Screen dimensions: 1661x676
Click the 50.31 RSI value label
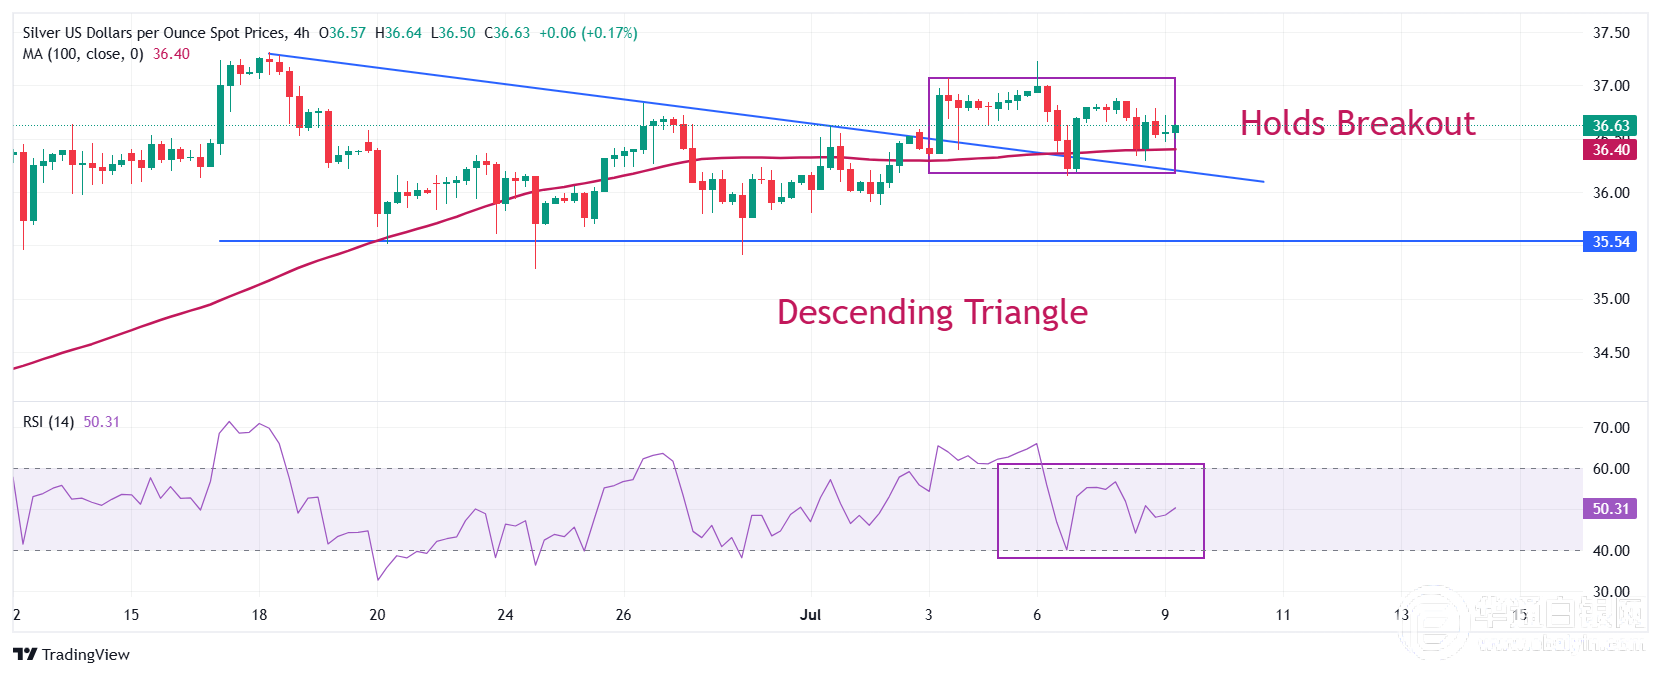coord(1610,509)
